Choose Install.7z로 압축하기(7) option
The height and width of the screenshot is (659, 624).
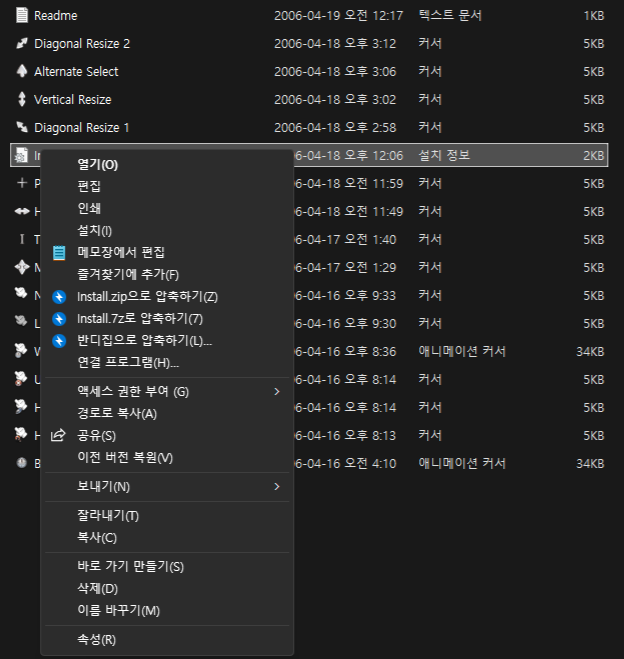(x=139, y=318)
